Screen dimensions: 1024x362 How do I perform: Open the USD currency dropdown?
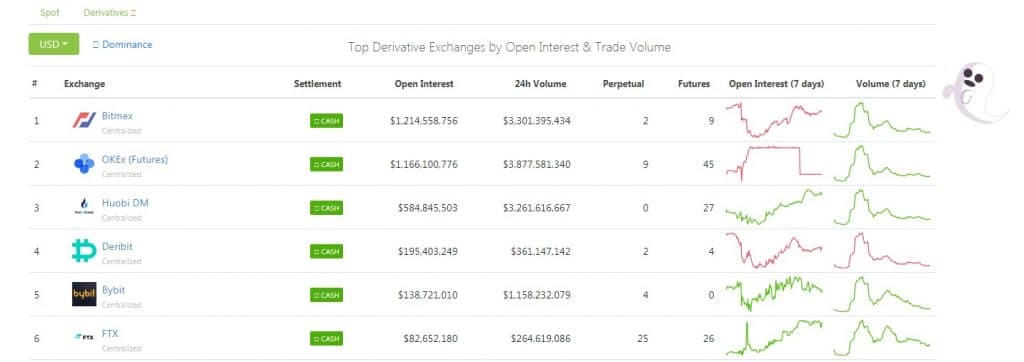click(54, 44)
